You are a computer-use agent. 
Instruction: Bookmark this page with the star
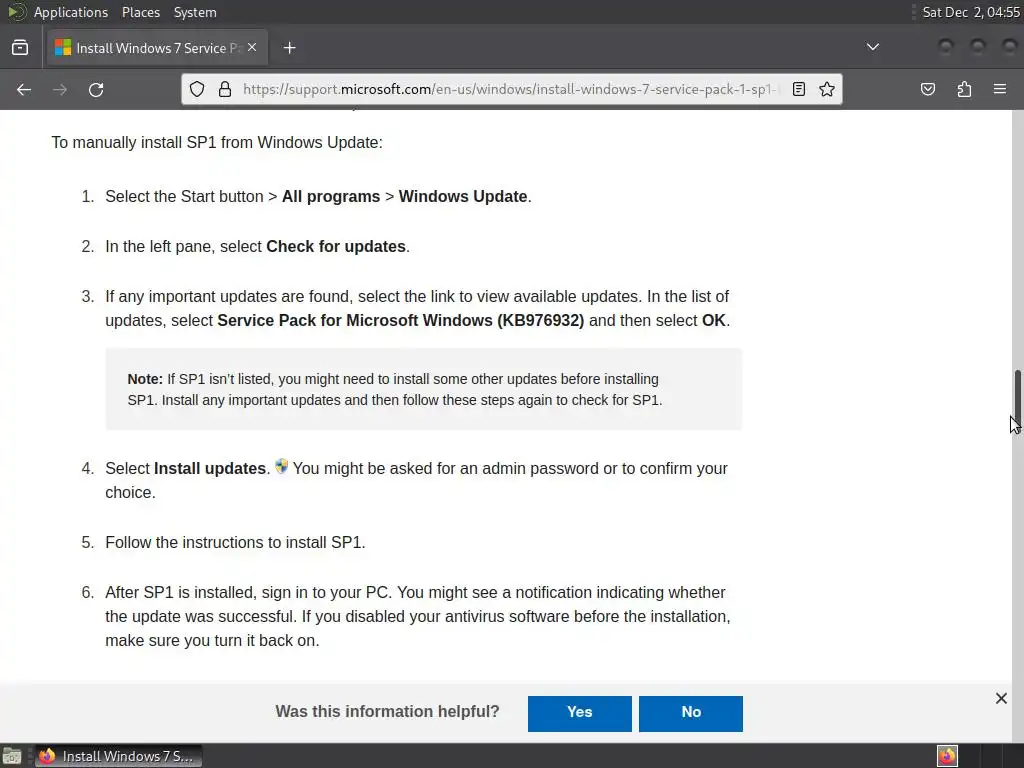tap(827, 89)
